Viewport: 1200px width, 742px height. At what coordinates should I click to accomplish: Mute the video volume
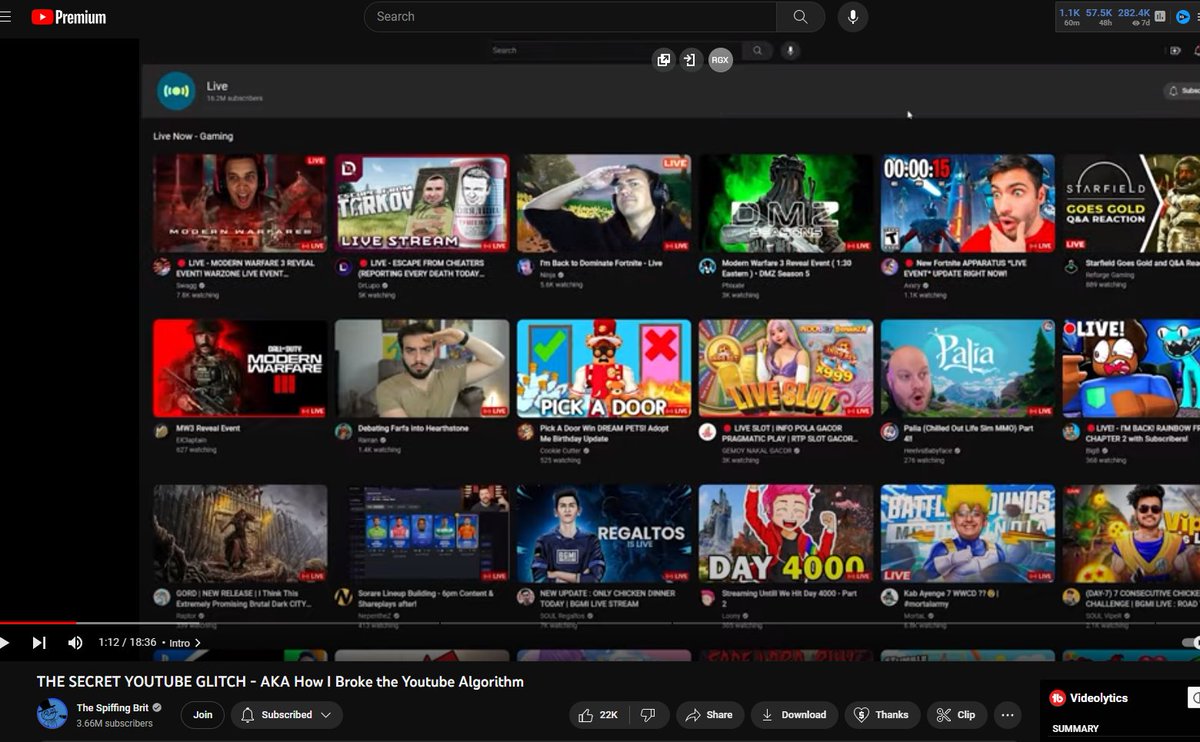pos(75,643)
